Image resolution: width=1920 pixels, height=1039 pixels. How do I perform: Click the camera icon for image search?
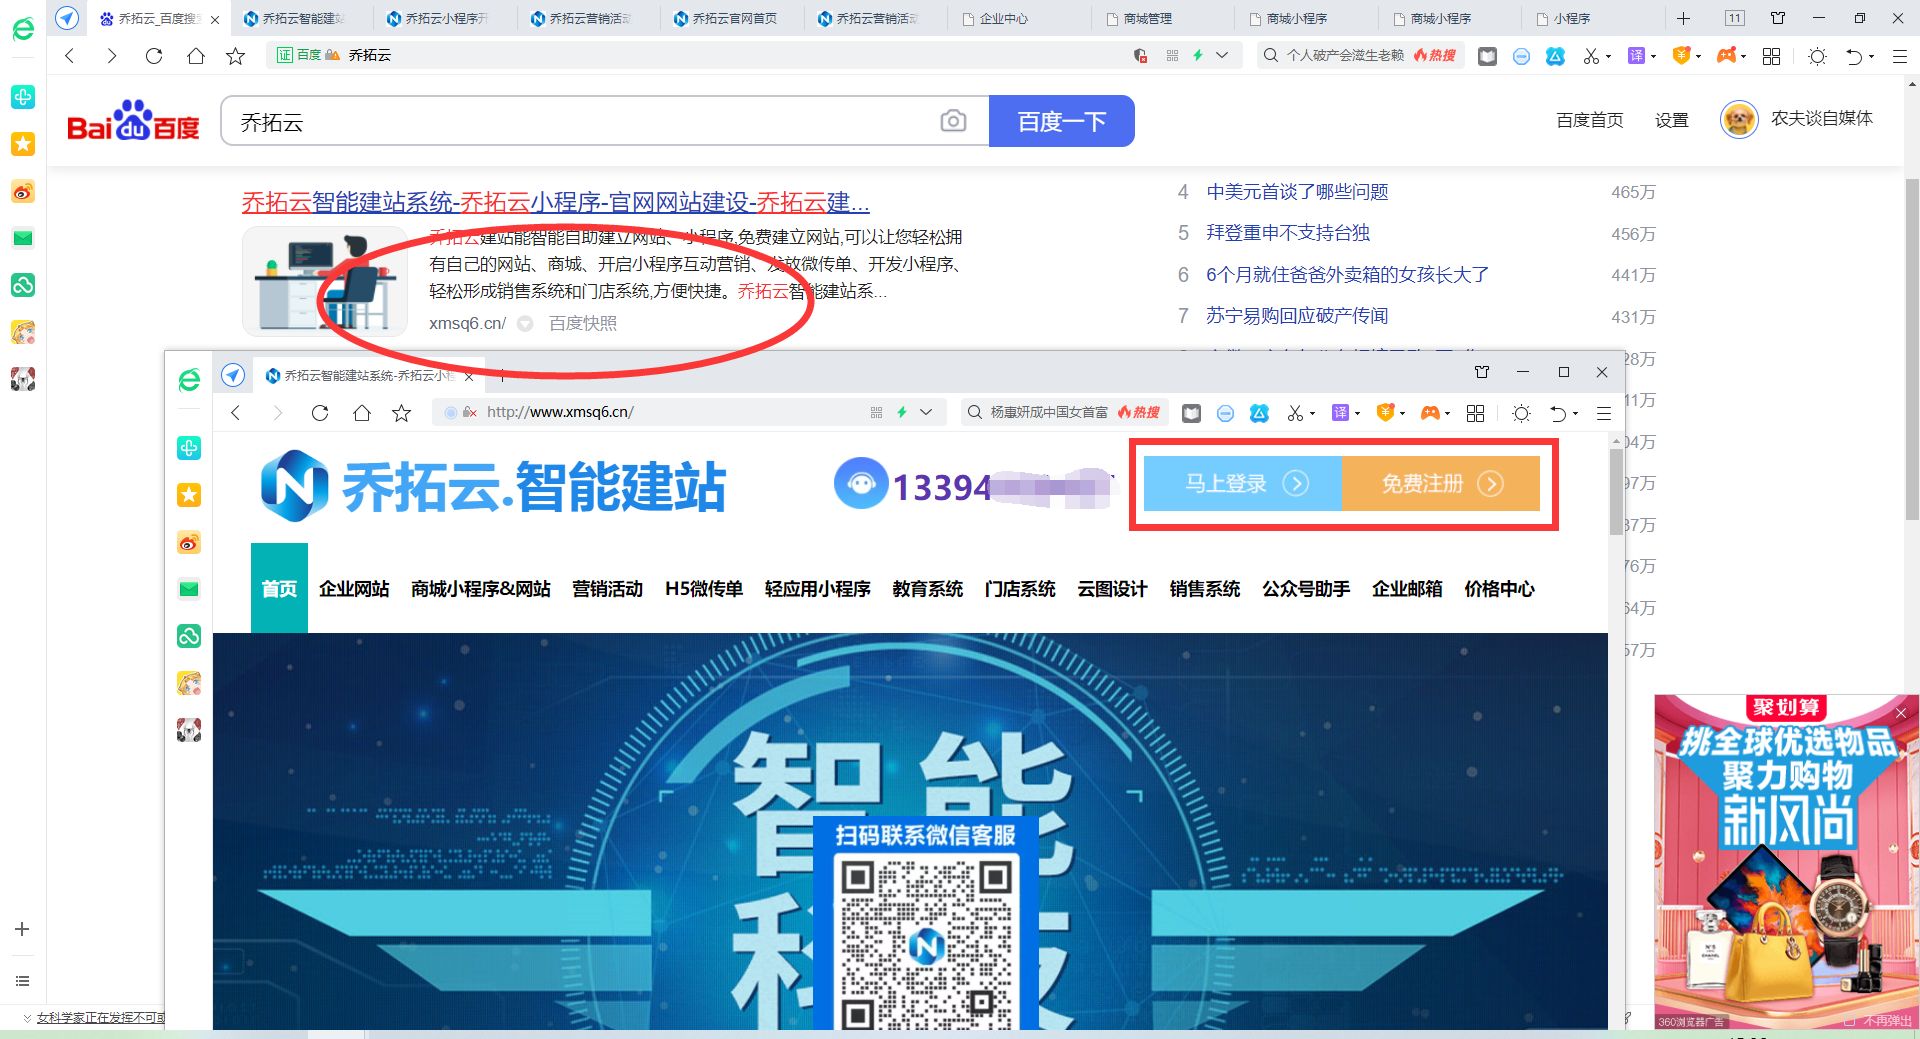[x=954, y=120]
